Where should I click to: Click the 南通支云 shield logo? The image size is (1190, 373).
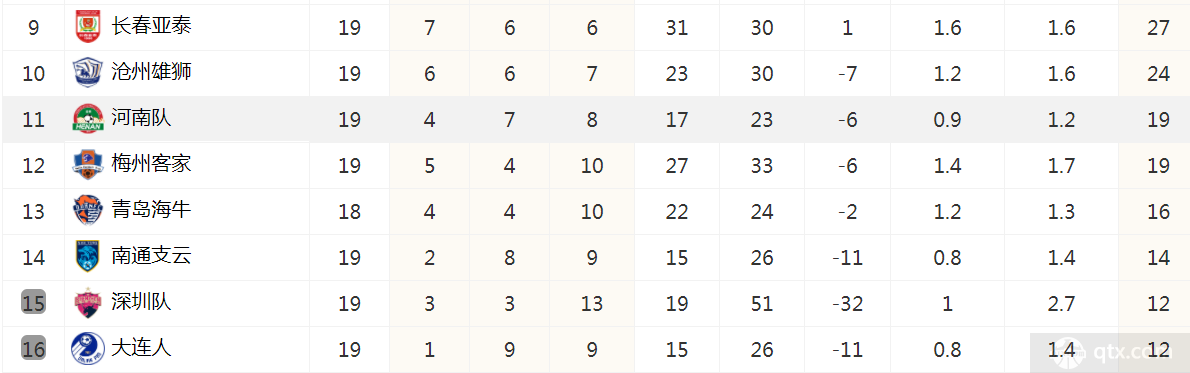point(87,257)
